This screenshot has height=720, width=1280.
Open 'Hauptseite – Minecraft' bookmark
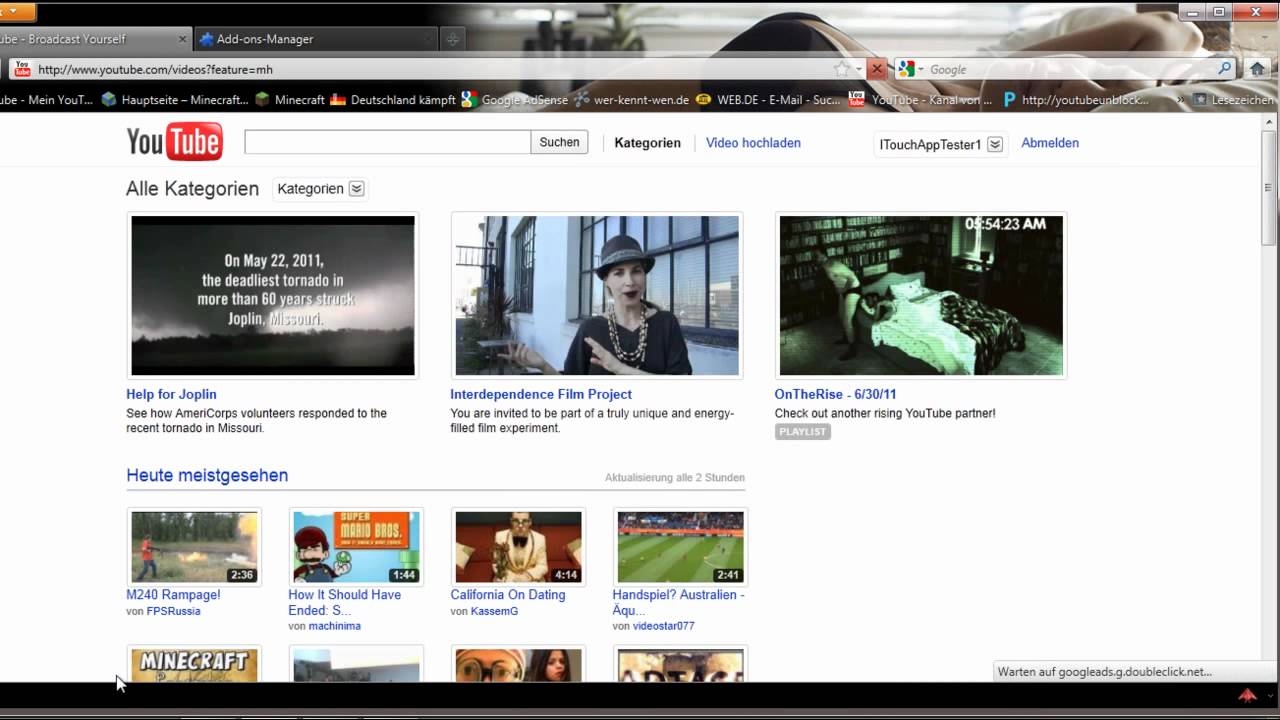[x=176, y=100]
